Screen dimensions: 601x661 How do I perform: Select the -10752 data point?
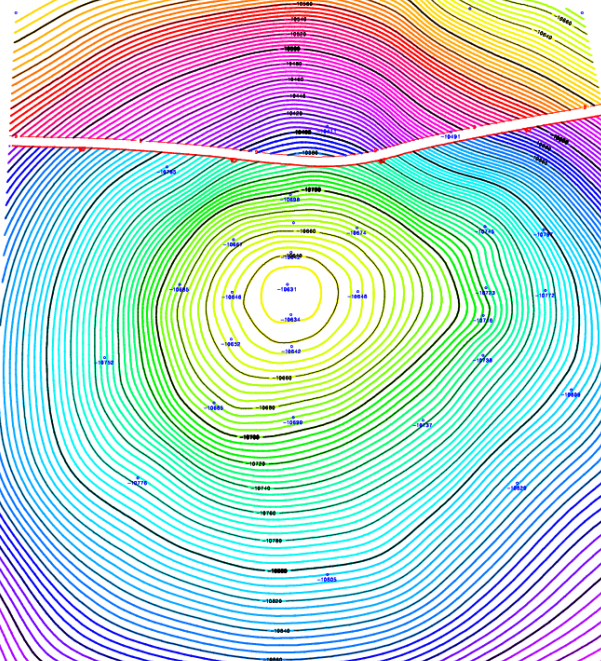click(104, 362)
